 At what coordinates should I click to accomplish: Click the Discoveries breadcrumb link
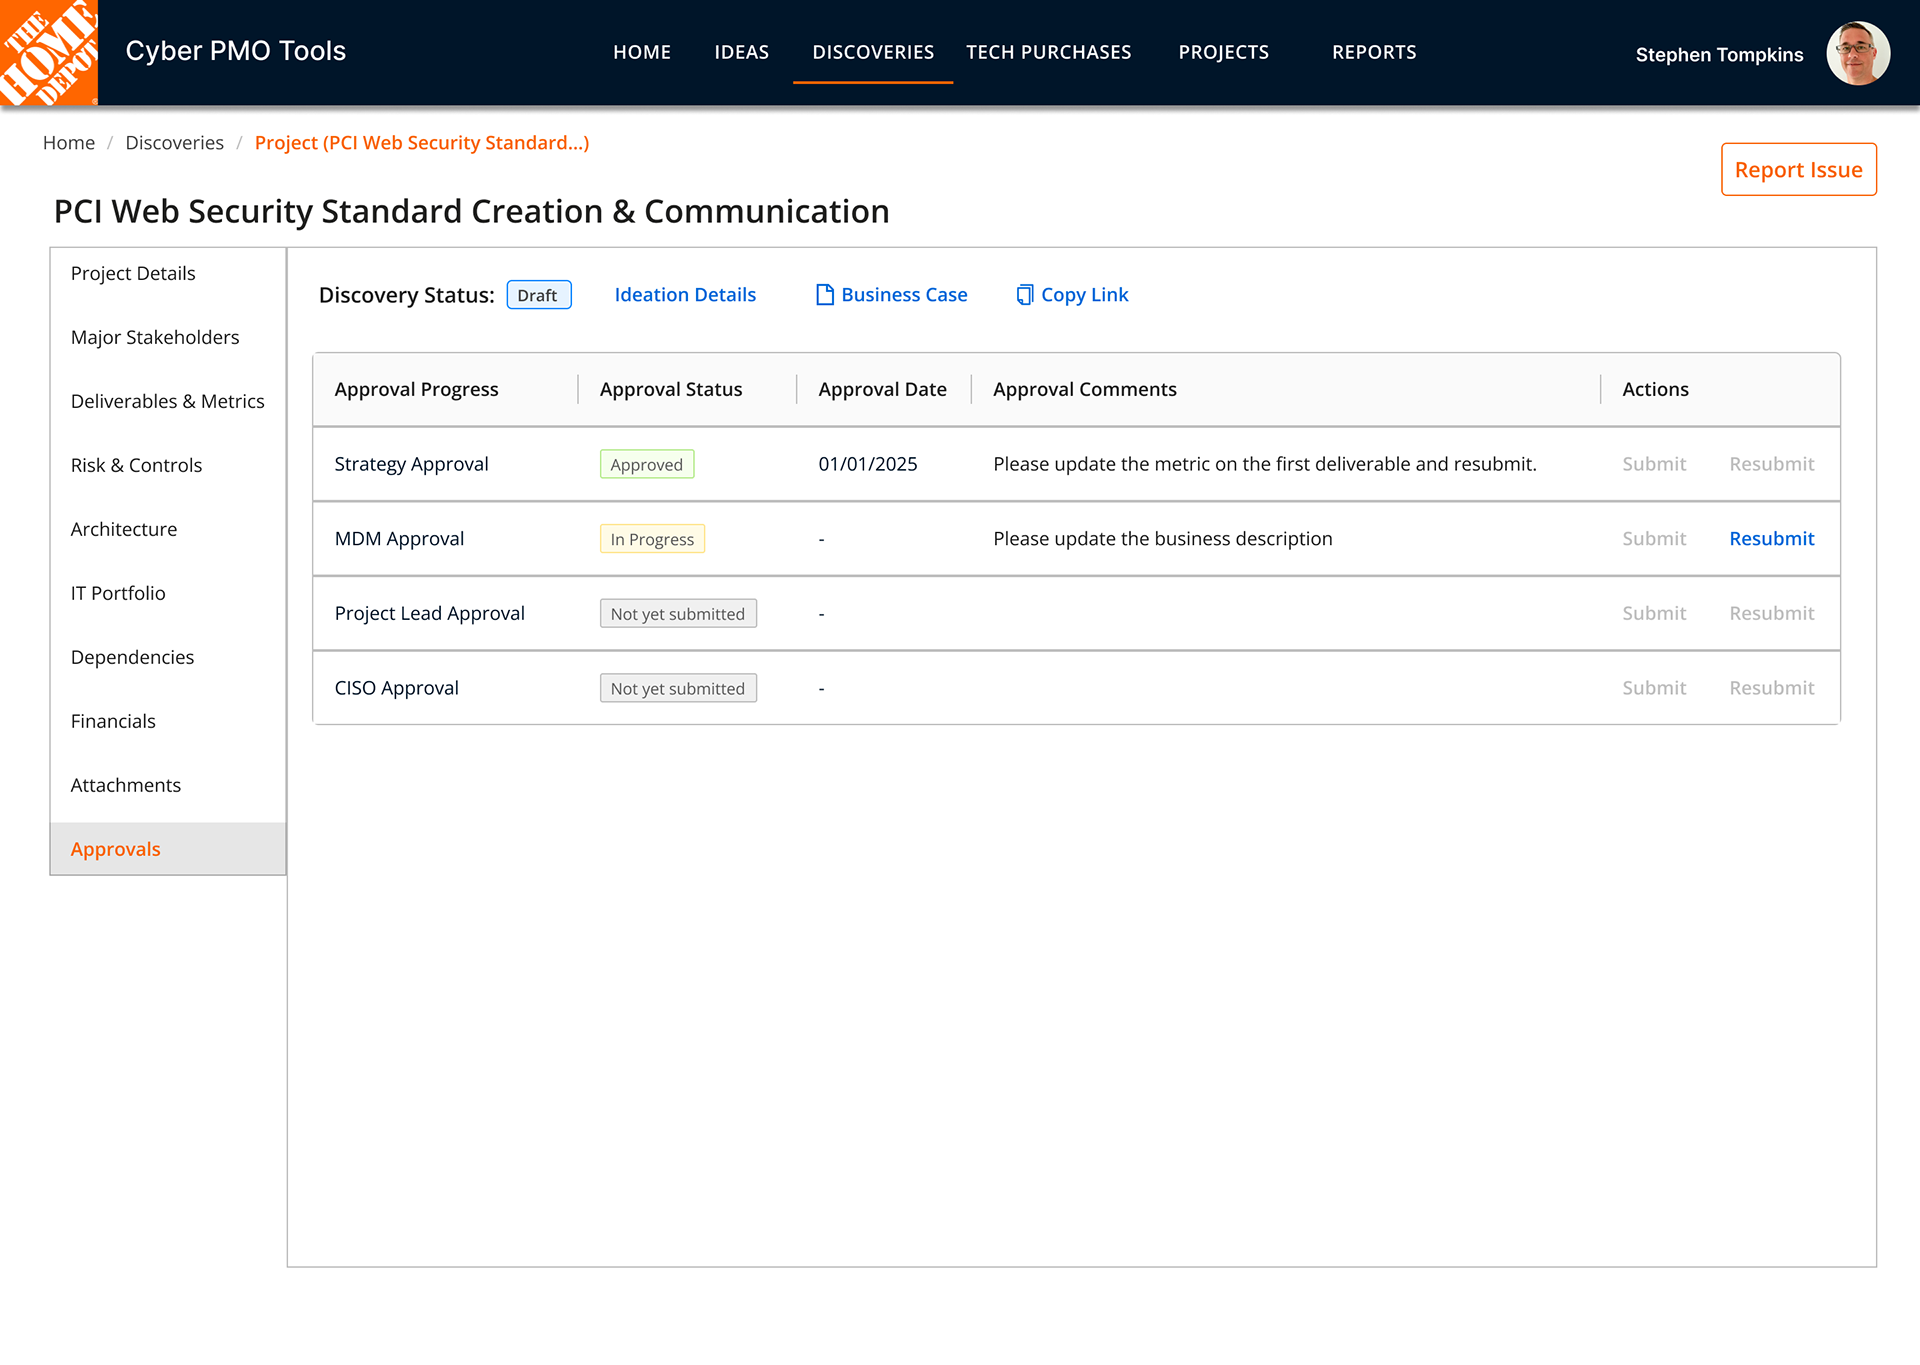click(174, 143)
